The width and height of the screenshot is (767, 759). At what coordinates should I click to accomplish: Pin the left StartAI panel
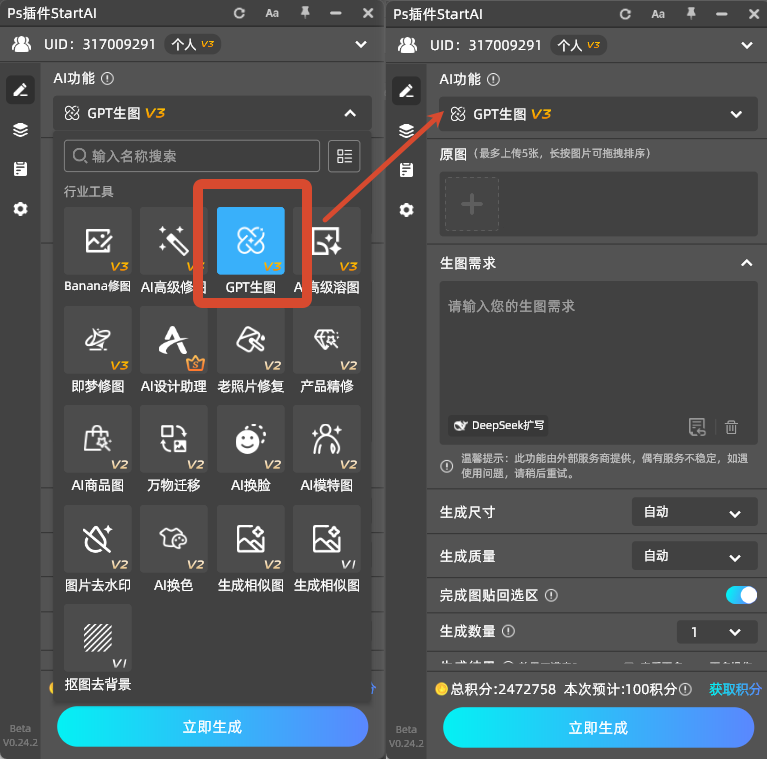305,13
